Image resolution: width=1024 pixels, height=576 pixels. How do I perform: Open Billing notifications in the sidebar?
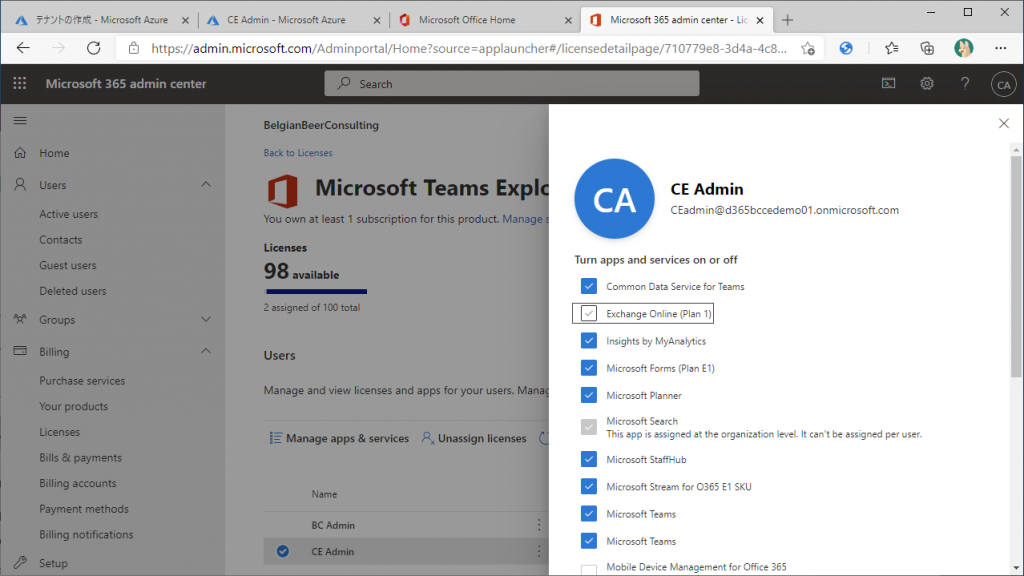tap(86, 534)
